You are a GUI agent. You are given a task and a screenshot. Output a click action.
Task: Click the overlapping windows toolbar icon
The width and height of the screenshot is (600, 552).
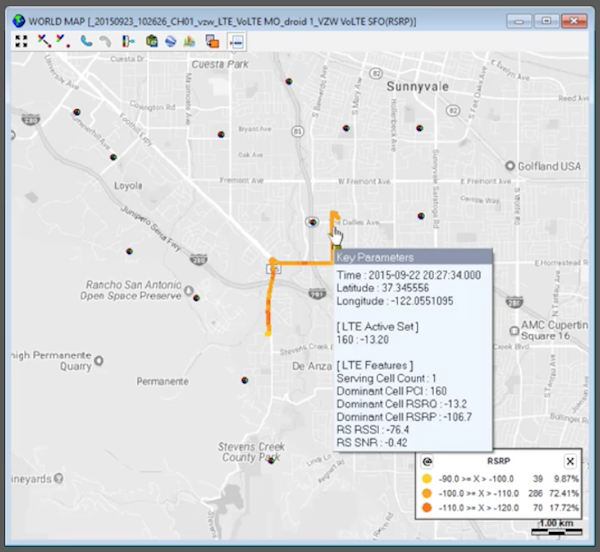tap(212, 41)
